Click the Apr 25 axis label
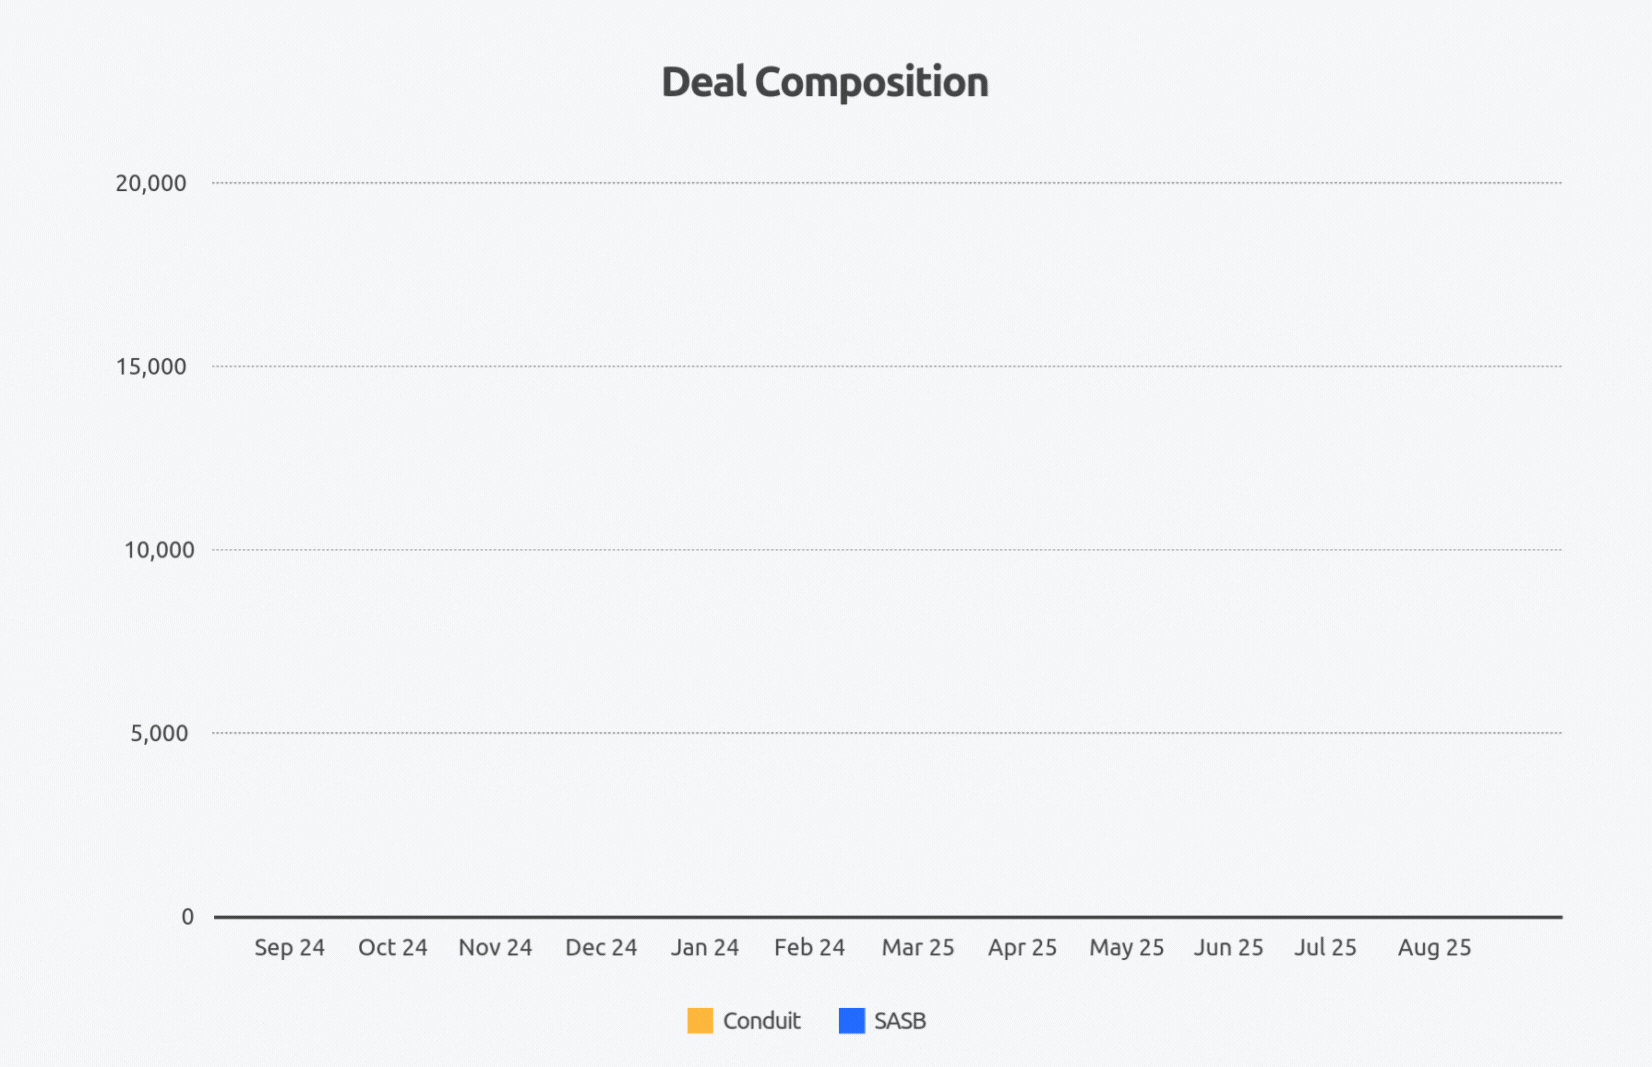The image size is (1652, 1067). click(1022, 947)
